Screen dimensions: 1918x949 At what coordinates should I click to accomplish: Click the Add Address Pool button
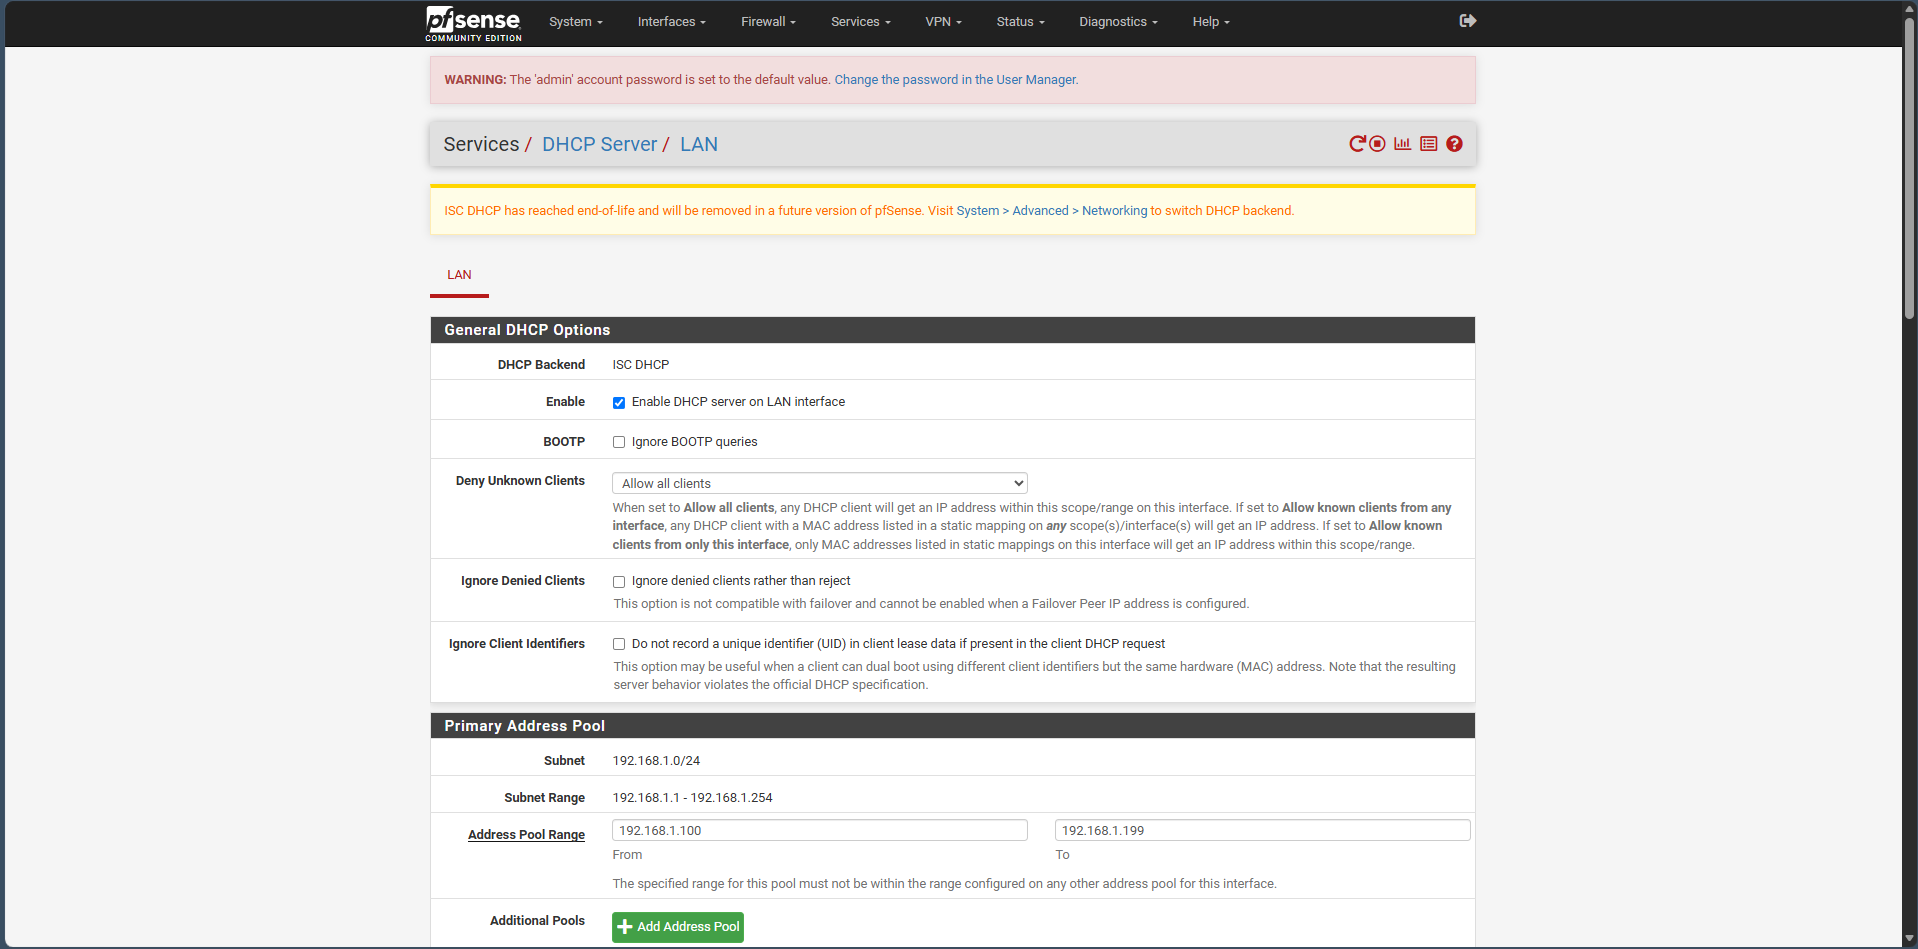[x=678, y=927]
